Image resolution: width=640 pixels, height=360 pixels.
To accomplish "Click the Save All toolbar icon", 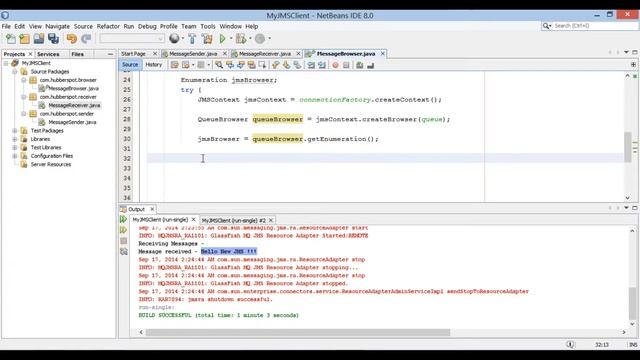I will pyautogui.click(x=53, y=39).
